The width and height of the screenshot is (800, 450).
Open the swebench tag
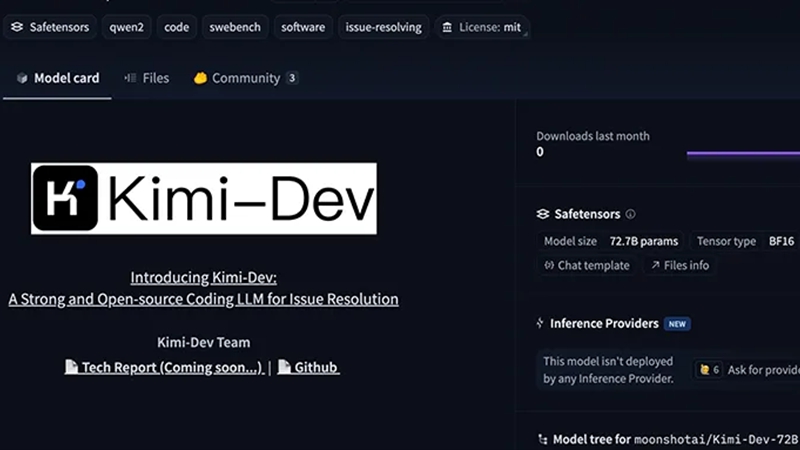(x=235, y=27)
